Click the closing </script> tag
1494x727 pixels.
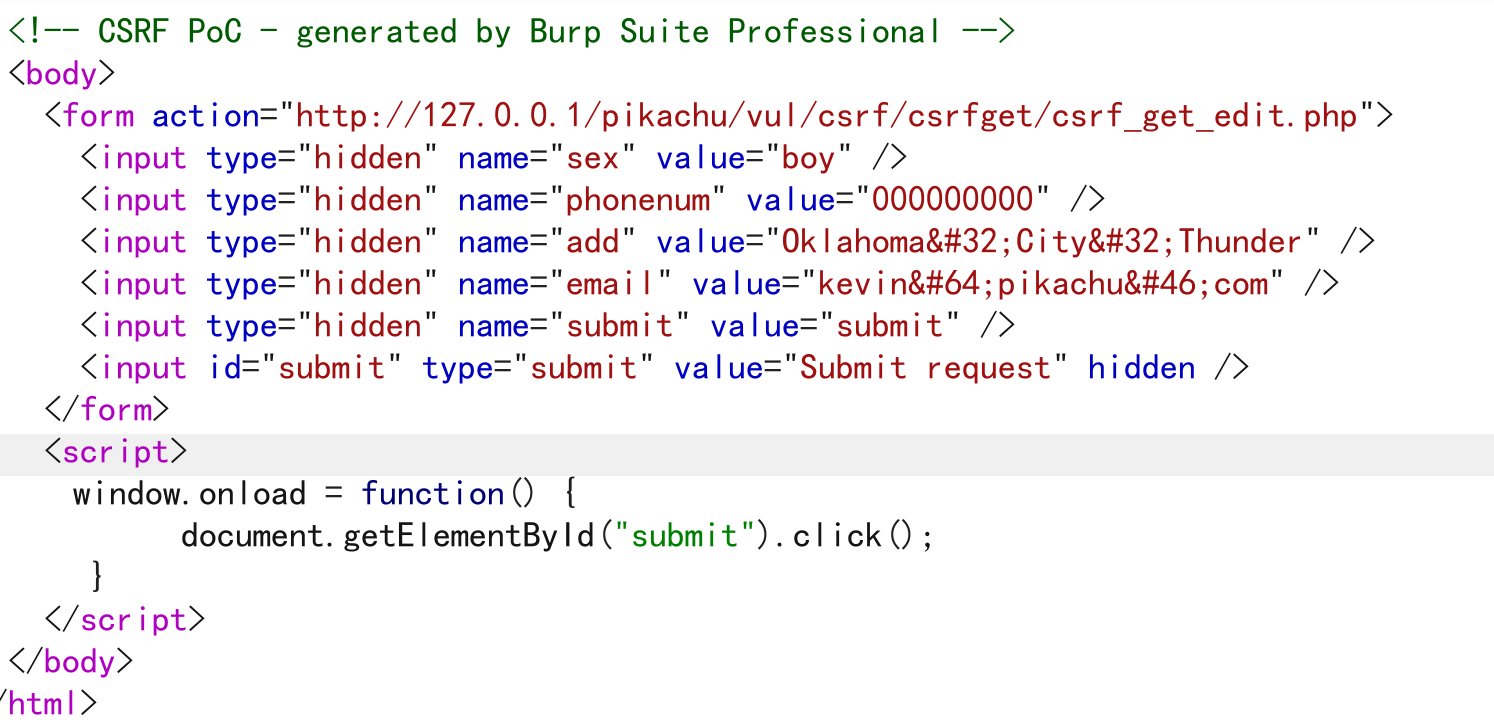pyautogui.click(x=125, y=619)
